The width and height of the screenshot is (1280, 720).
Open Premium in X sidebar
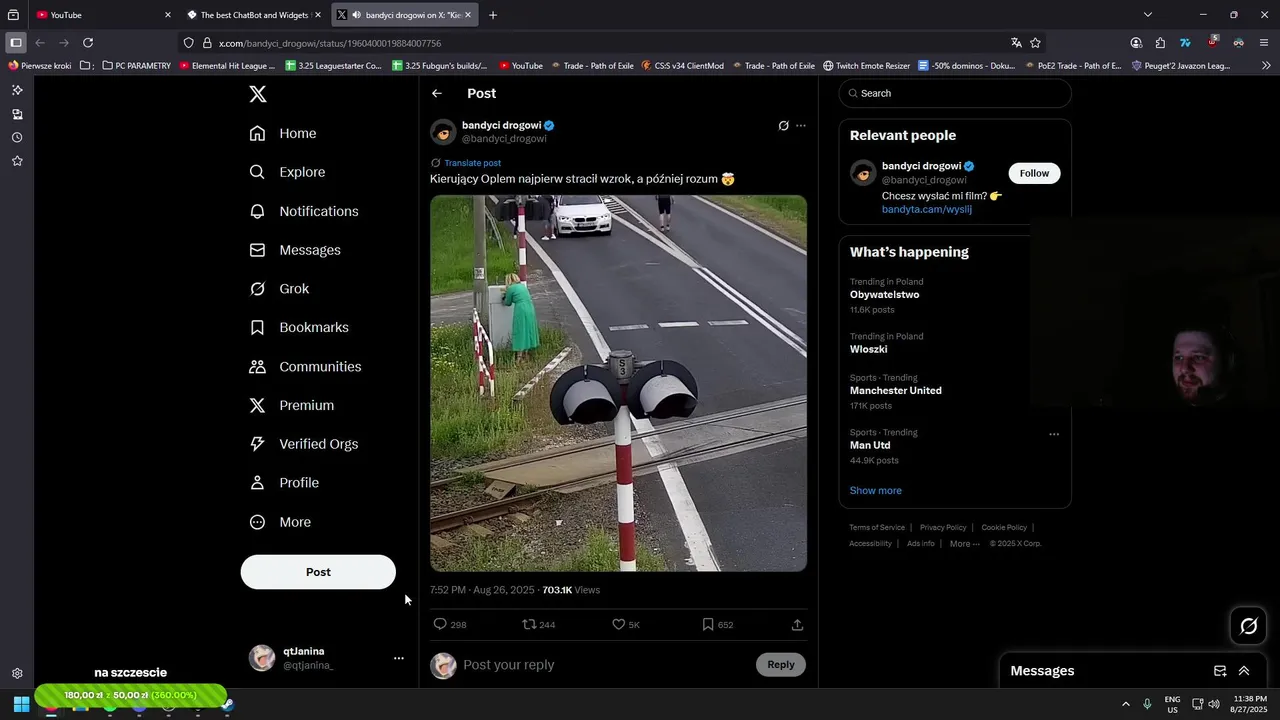[x=292, y=405]
